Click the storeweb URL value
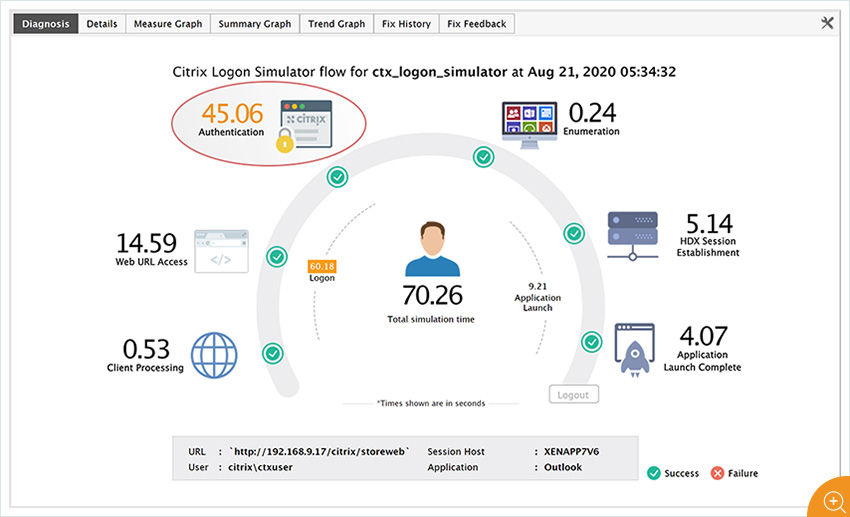 [x=320, y=451]
